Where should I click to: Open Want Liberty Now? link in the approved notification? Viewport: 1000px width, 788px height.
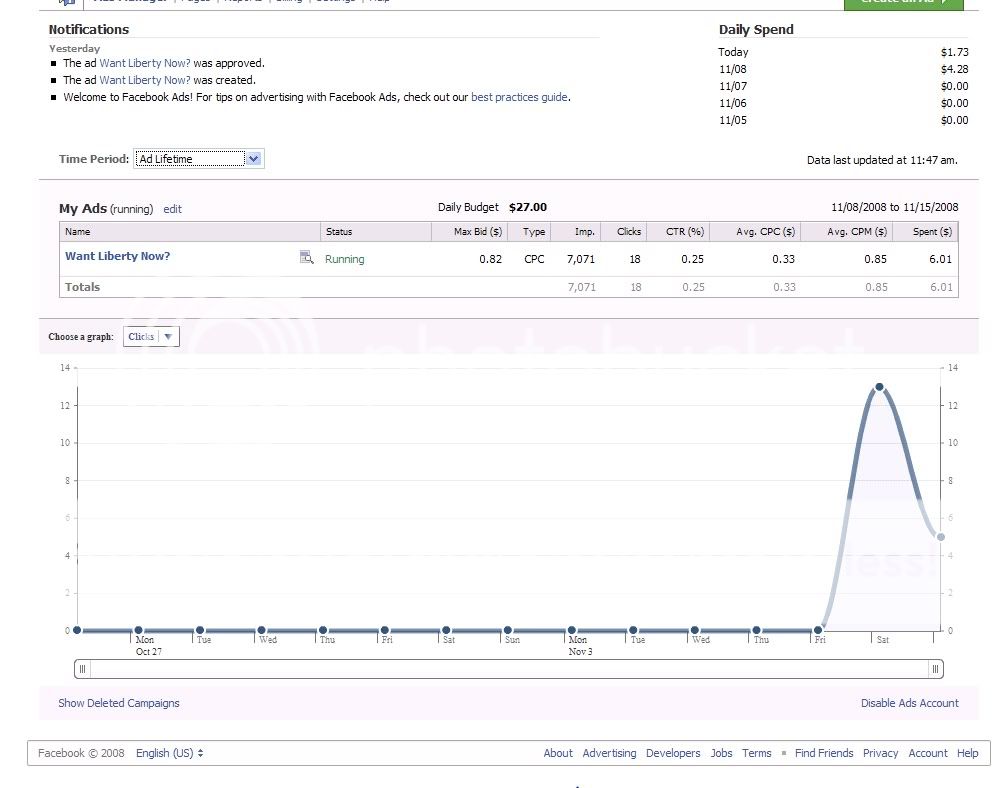point(145,63)
